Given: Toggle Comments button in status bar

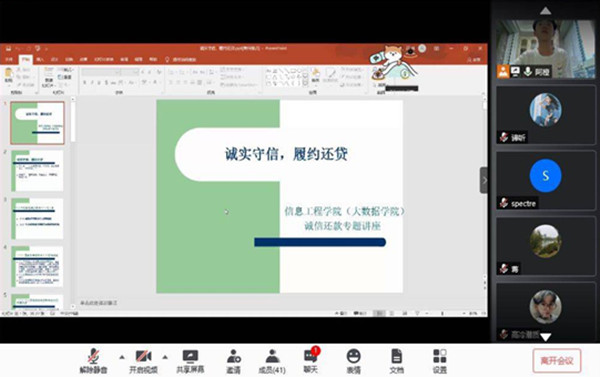Looking at the screenshot, I should coord(360,313).
